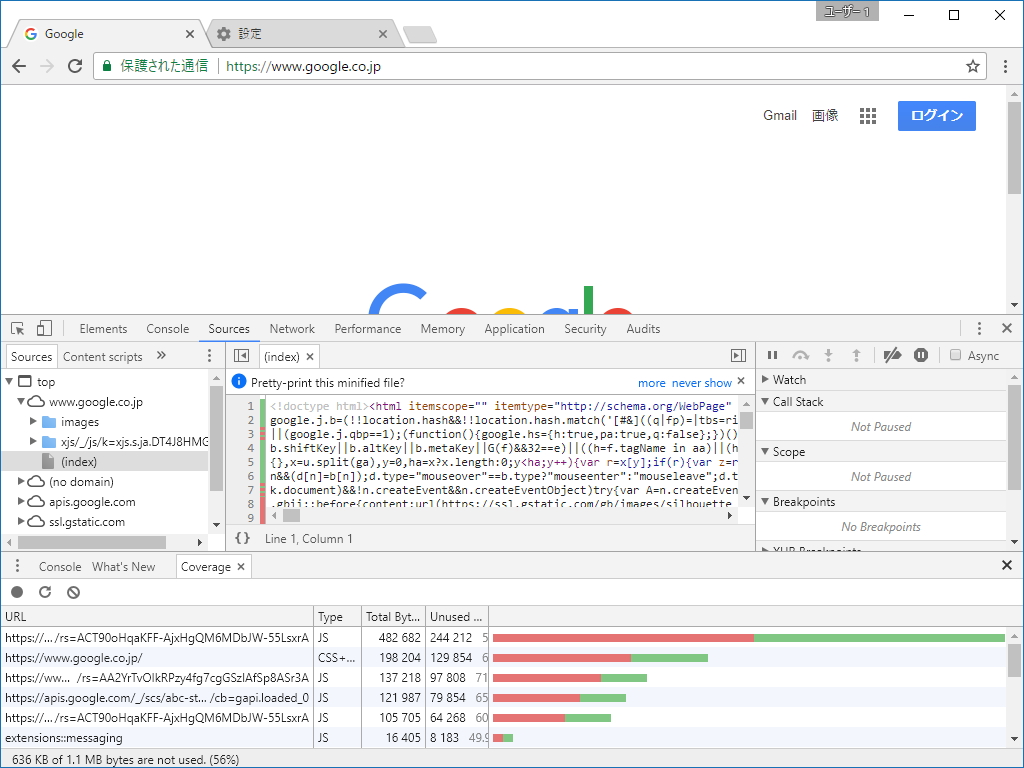Collapse the Breakpoints section
This screenshot has width=1024, height=768.
(765, 502)
